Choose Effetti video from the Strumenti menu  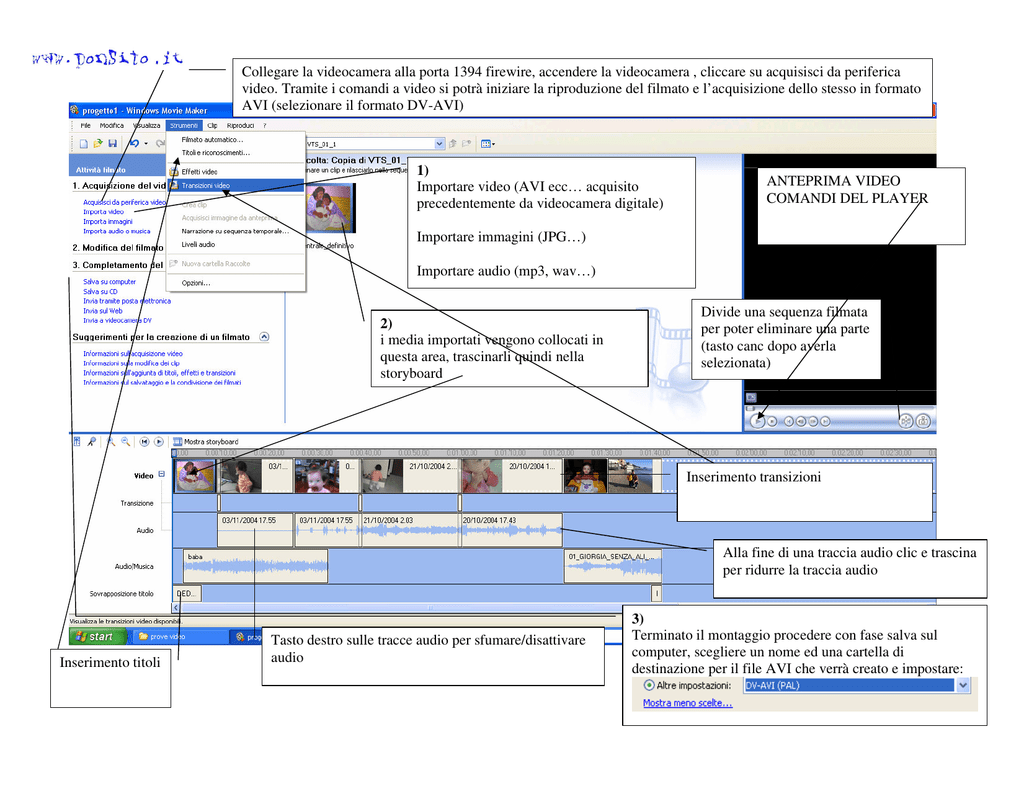click(236, 172)
